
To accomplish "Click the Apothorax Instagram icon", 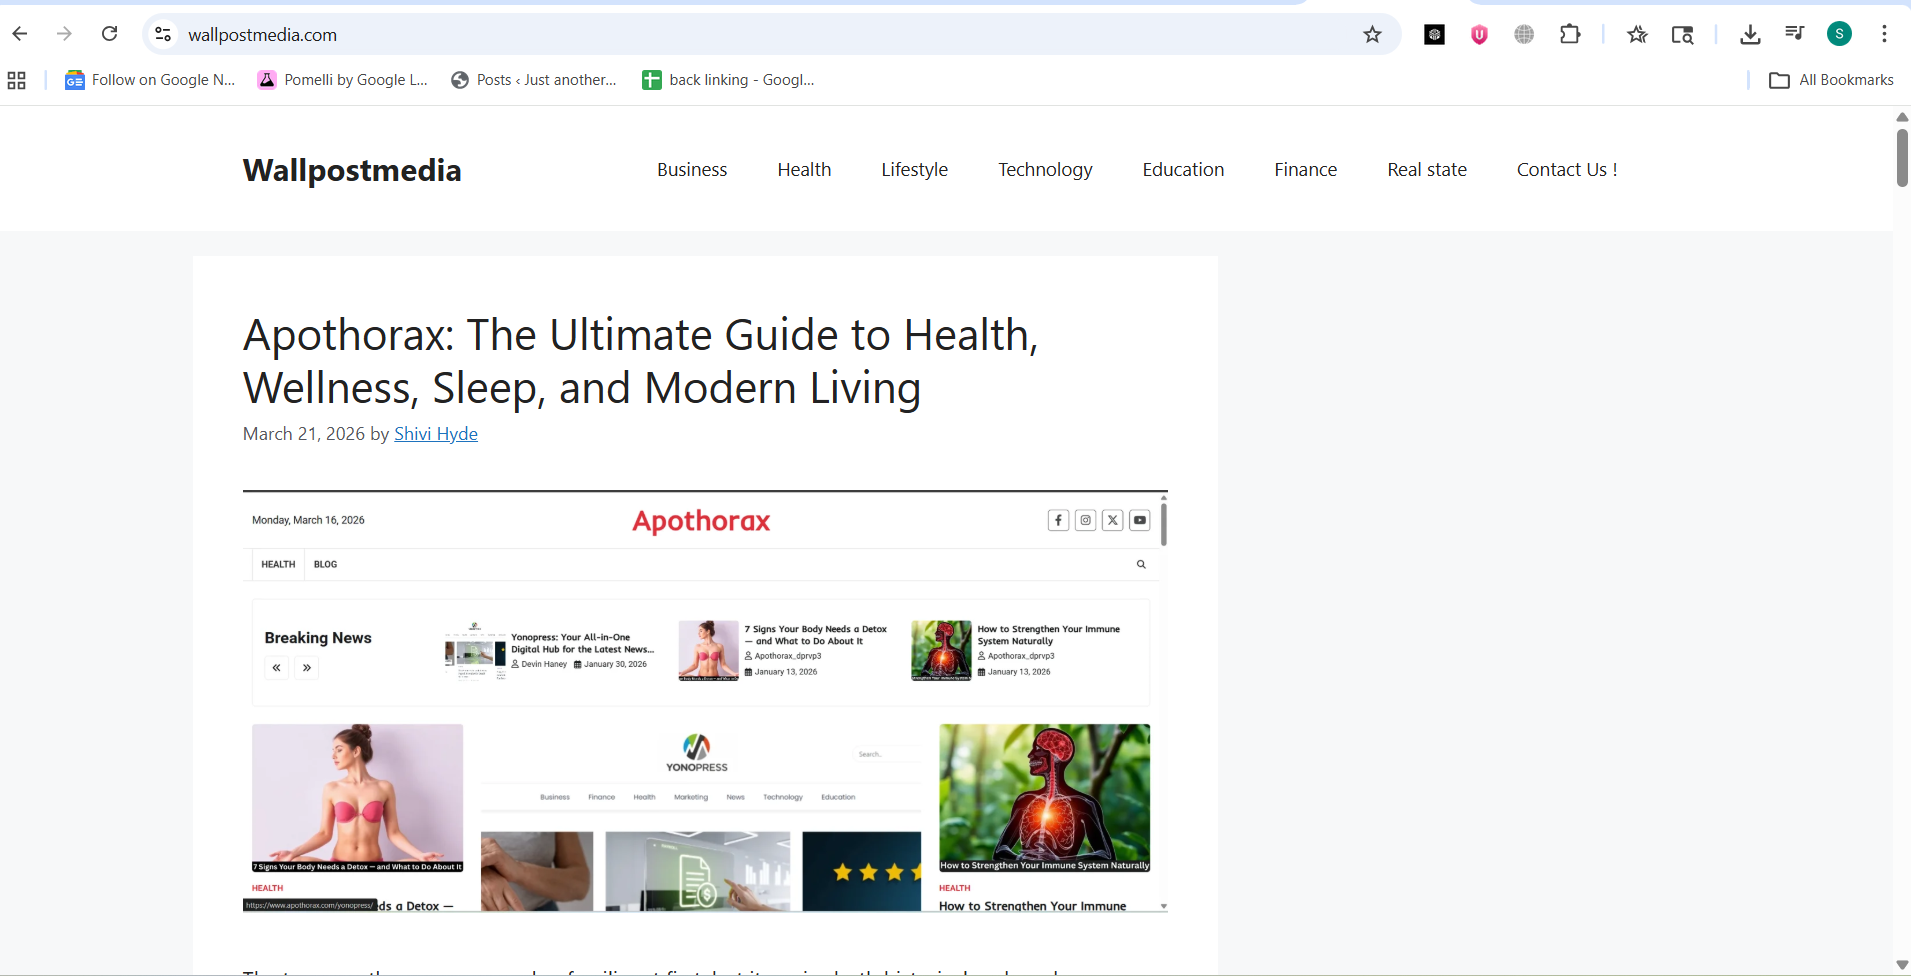I will pos(1085,520).
